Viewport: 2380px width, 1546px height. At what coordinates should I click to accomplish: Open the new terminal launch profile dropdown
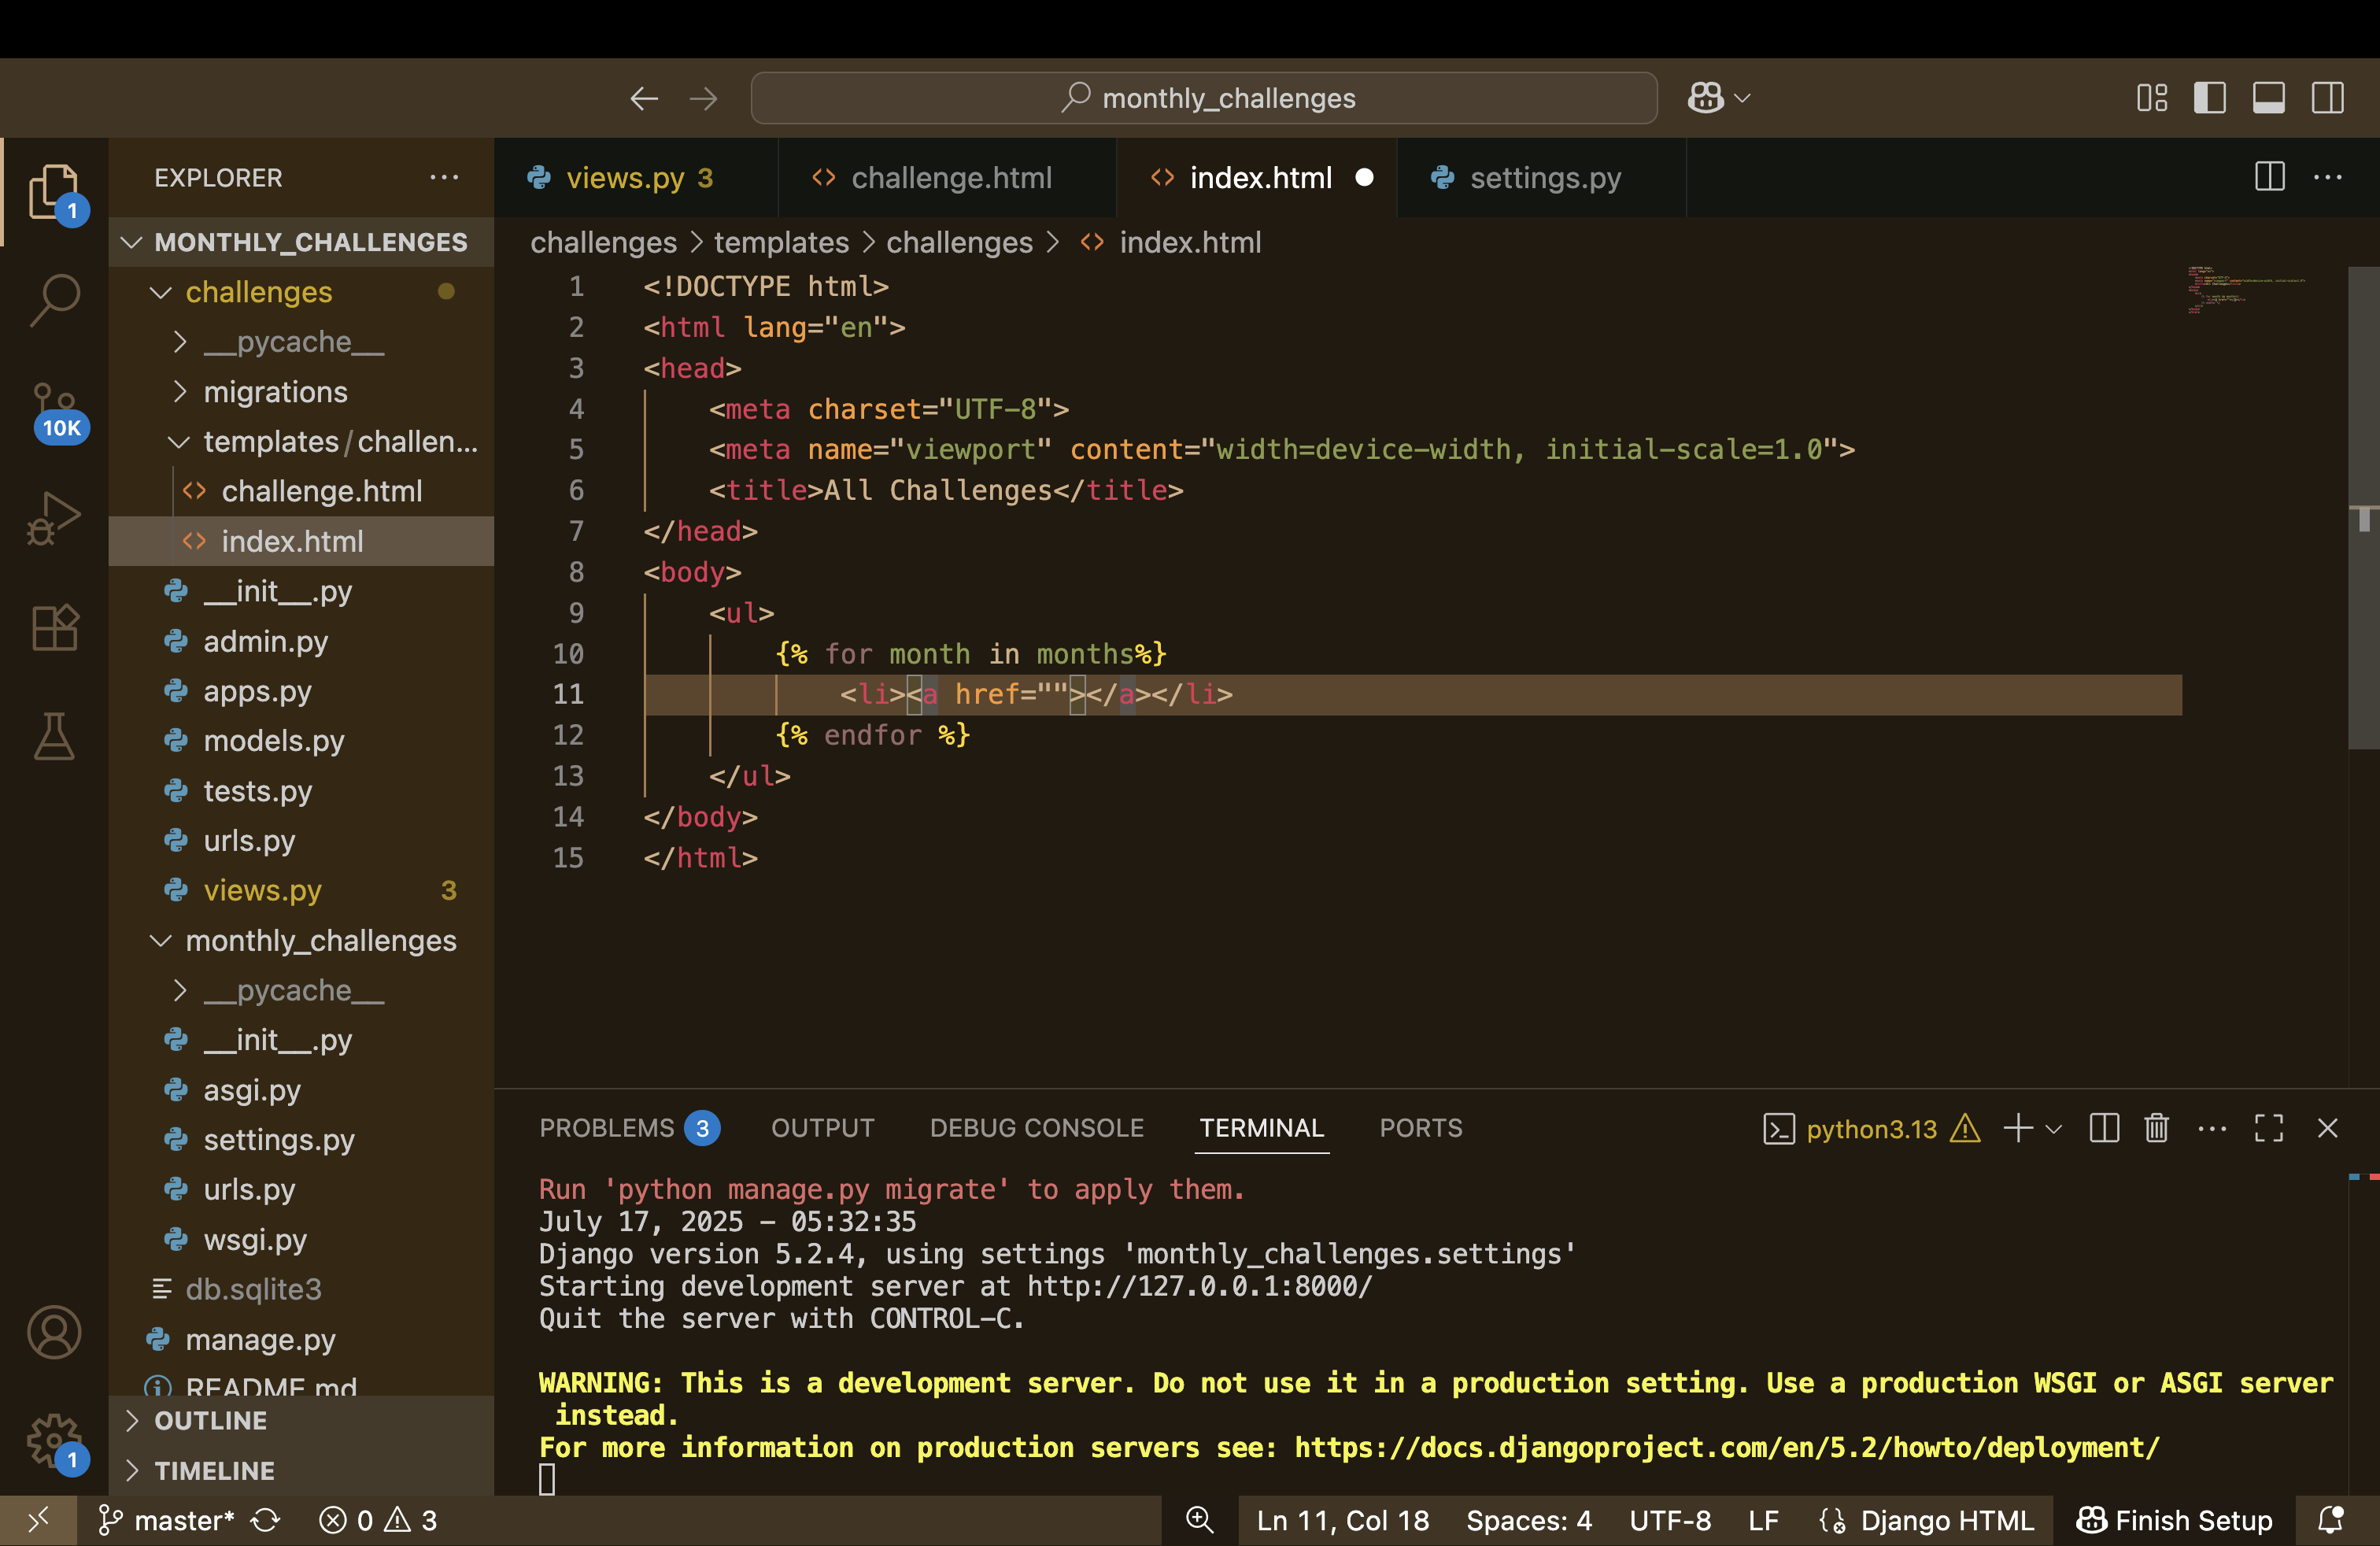2054,1129
